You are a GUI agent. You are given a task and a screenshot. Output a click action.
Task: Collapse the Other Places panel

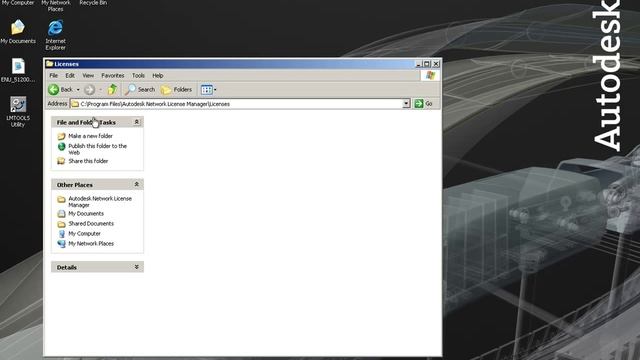137,184
